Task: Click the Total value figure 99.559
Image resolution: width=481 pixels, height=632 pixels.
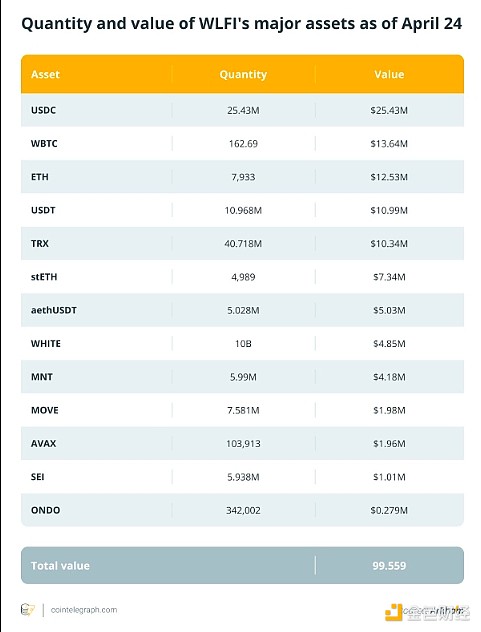Action: (x=389, y=565)
